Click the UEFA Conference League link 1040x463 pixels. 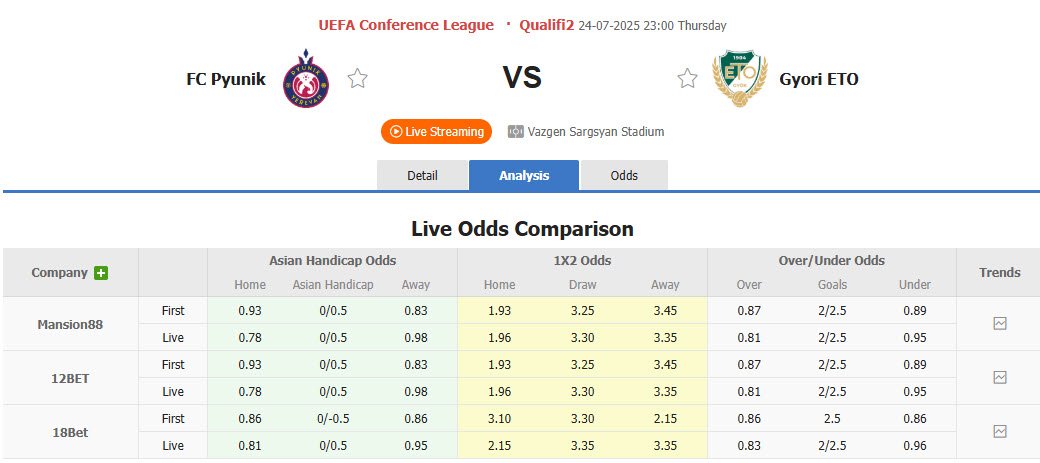406,25
